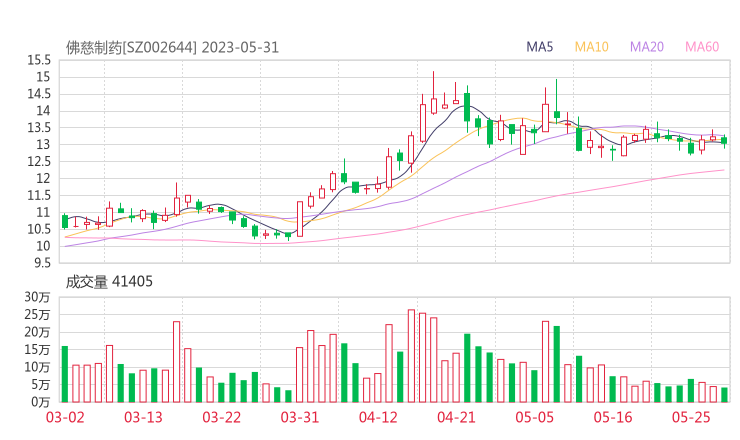
Task: Click the 04-21 date axis label
Action: [x=456, y=417]
